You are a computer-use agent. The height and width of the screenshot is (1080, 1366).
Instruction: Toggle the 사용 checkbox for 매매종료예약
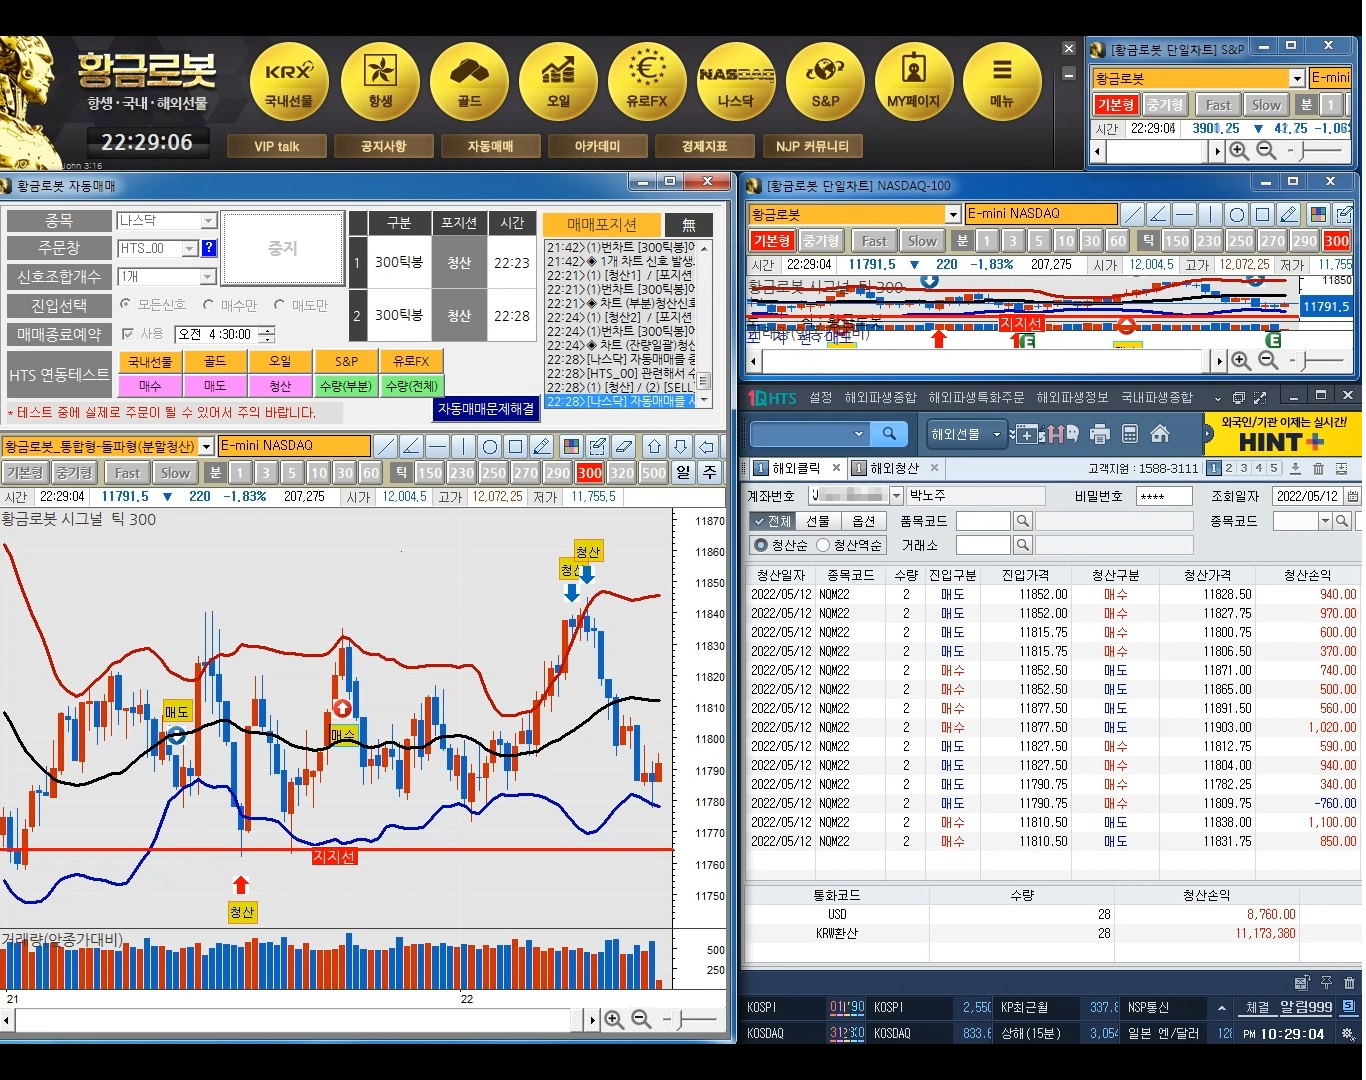click(x=128, y=334)
